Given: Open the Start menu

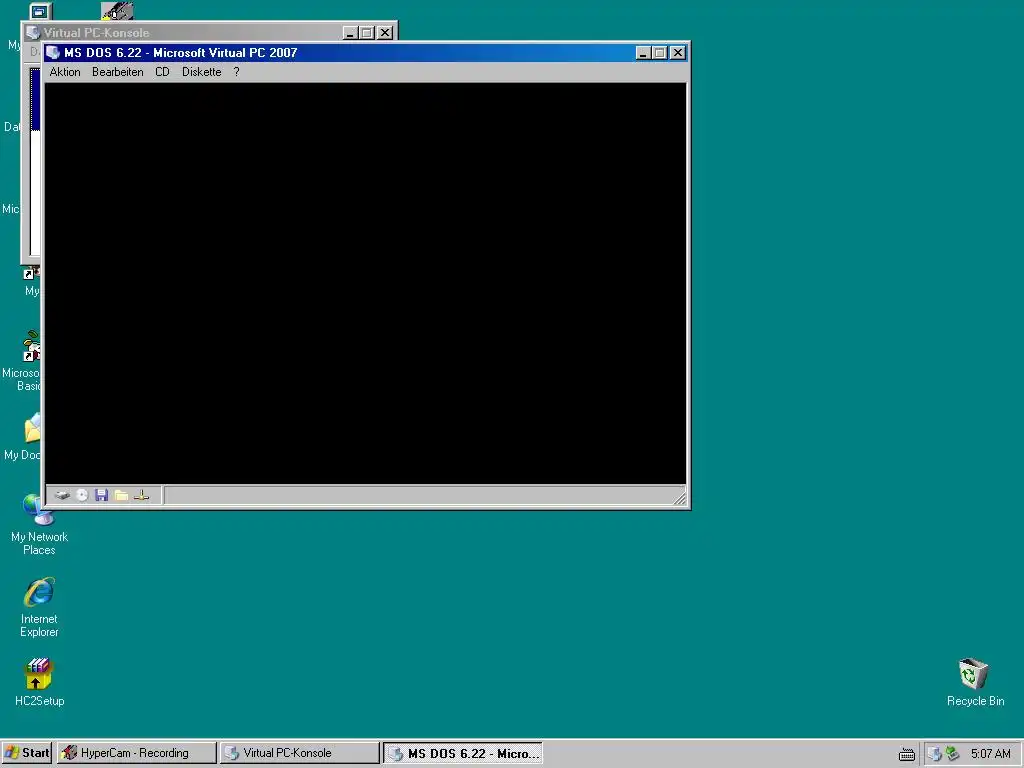Looking at the screenshot, I should (x=26, y=753).
